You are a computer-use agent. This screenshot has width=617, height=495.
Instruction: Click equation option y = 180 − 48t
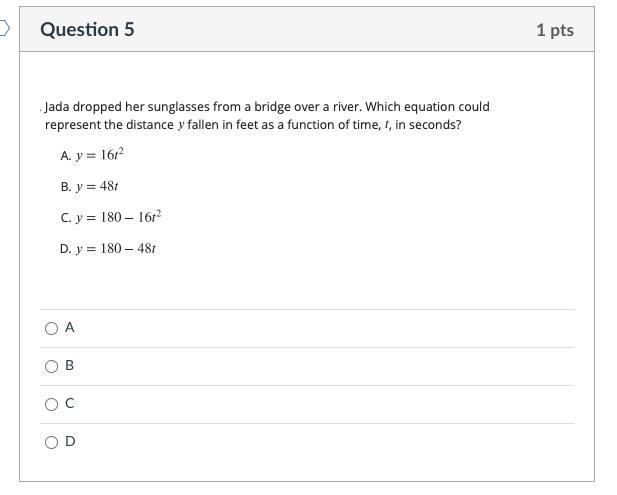tap(108, 248)
